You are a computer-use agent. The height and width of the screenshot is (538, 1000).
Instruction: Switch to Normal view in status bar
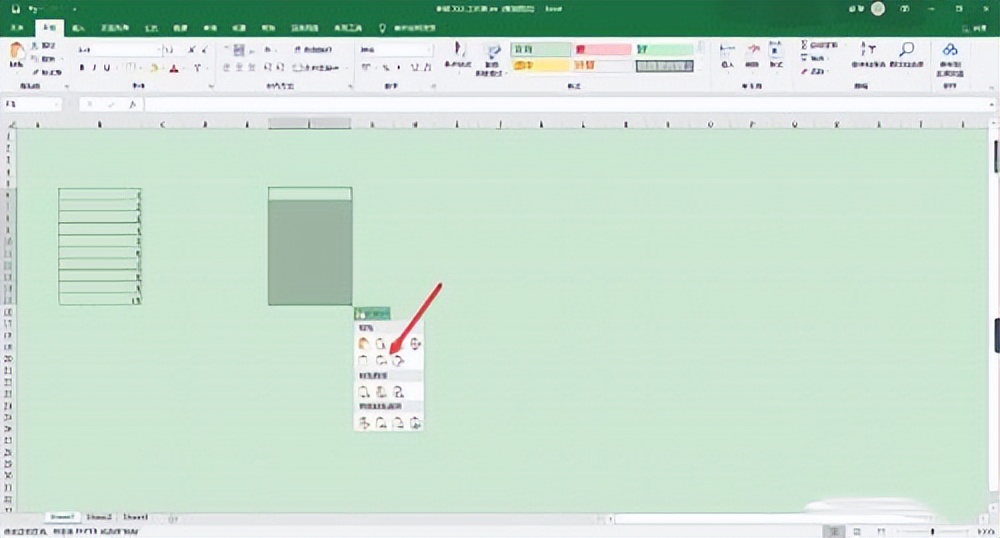tap(834, 531)
